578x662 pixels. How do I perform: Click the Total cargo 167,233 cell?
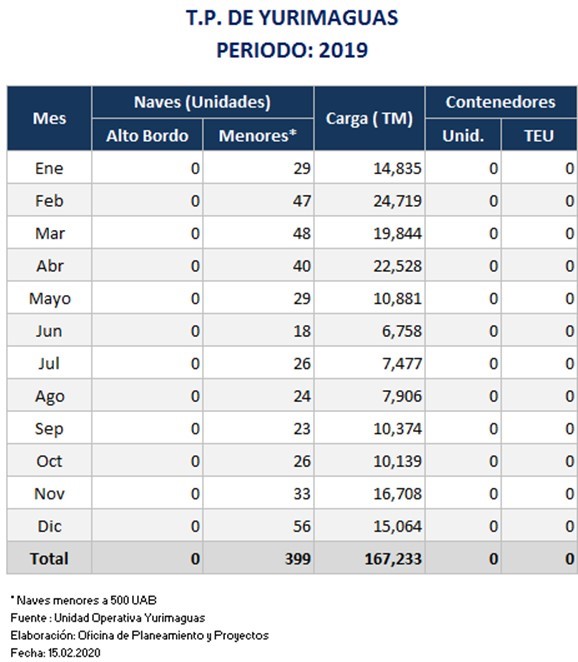click(369, 559)
